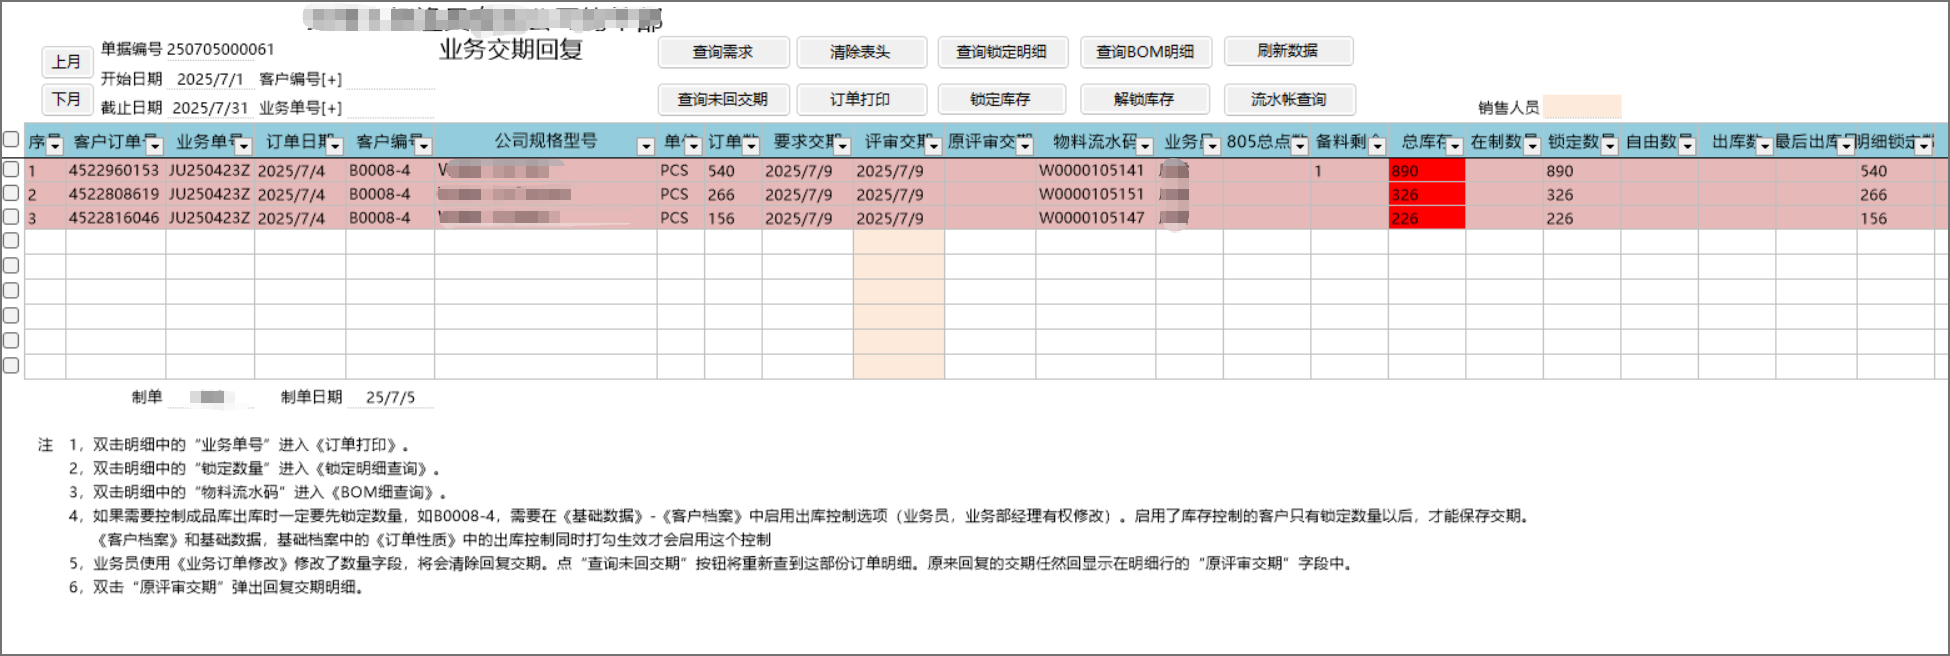Image resolution: width=1950 pixels, height=656 pixels.
Task: Toggle the select-all checkbox in header
Action: (x=11, y=140)
